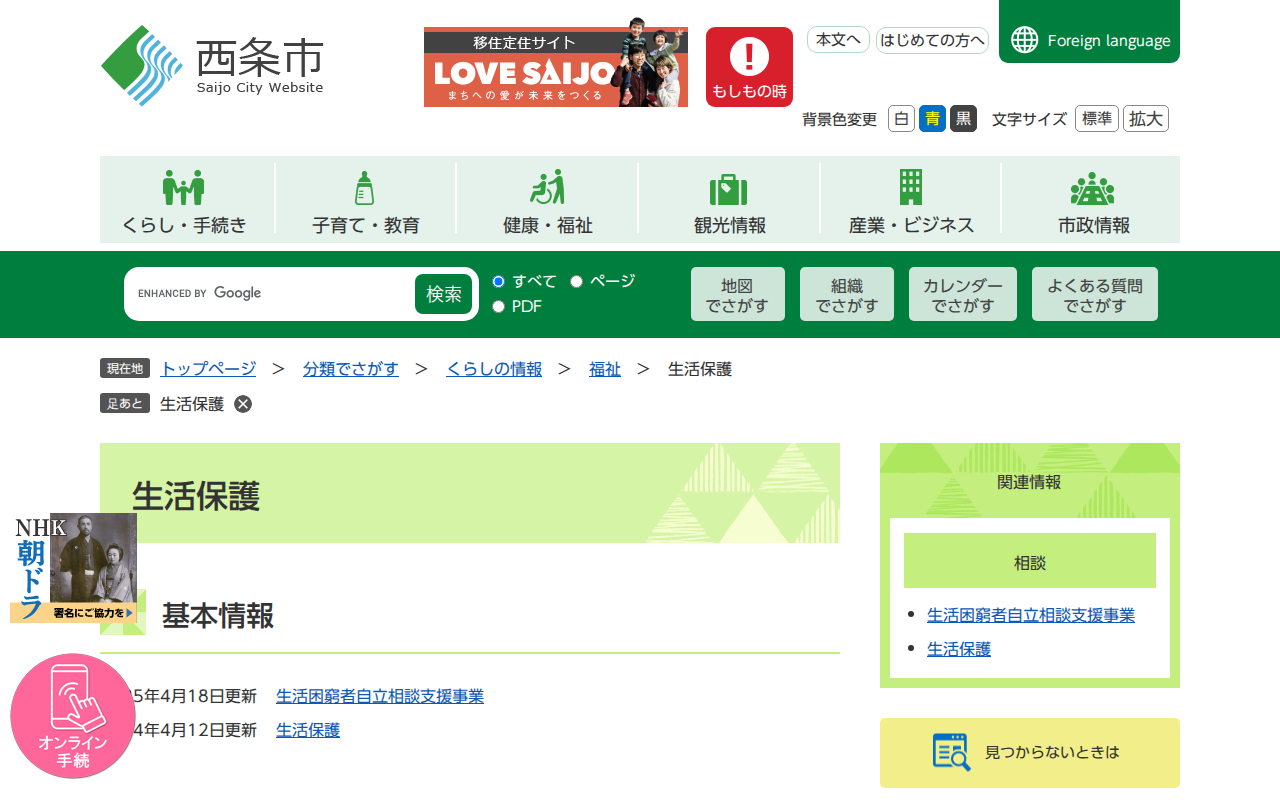Switch background color to black 黒

coord(964,119)
